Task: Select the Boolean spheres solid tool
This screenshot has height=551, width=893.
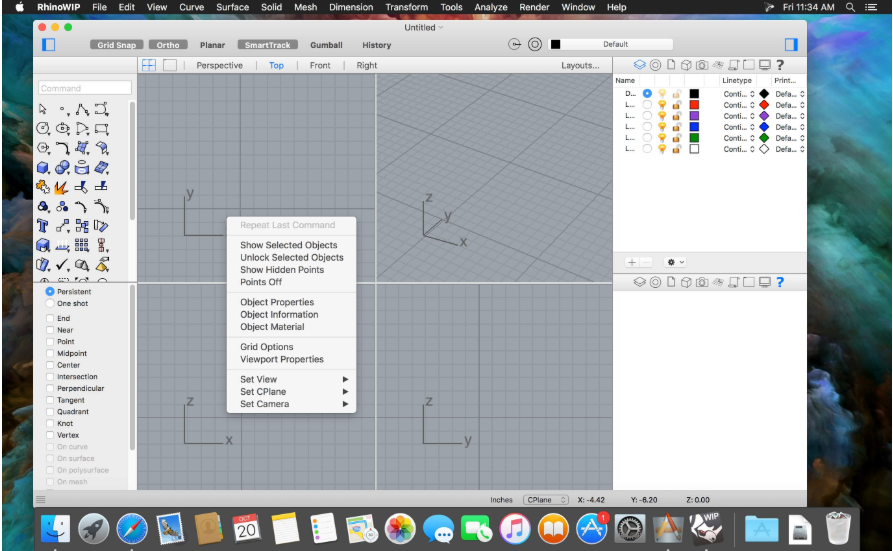Action: (63, 168)
